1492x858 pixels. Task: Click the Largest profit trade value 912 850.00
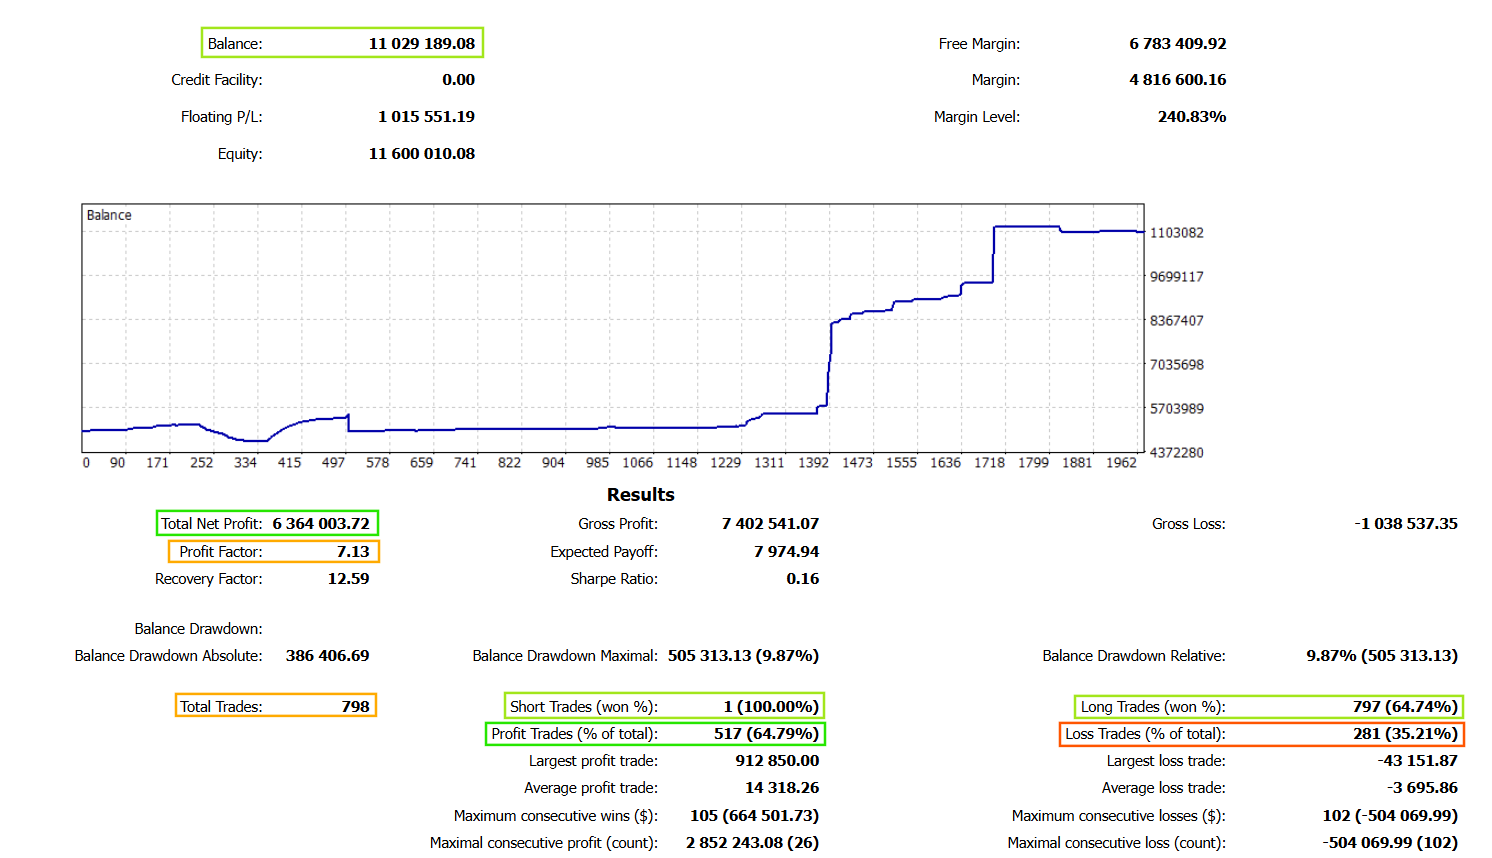[x=777, y=760]
